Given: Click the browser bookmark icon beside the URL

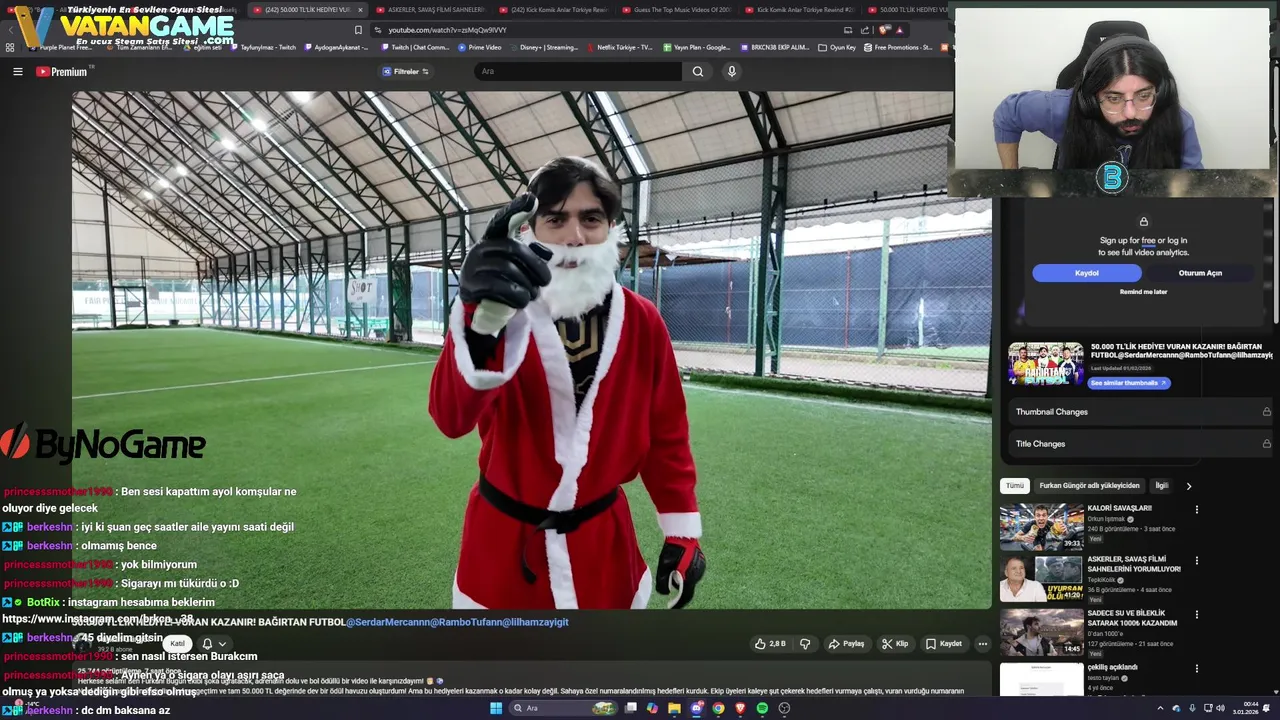Looking at the screenshot, I should click(358, 30).
